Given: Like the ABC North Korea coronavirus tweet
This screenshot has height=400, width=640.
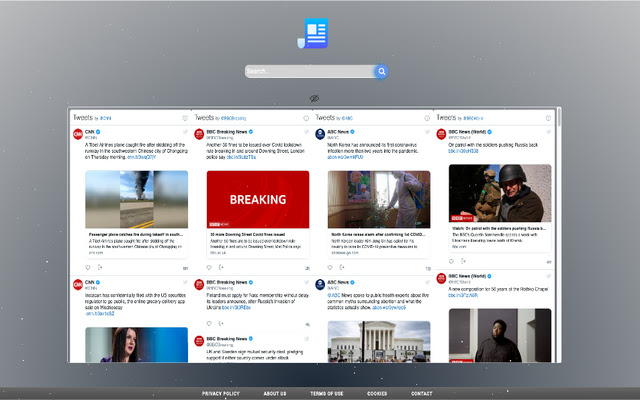Looking at the screenshot, I should (330, 267).
